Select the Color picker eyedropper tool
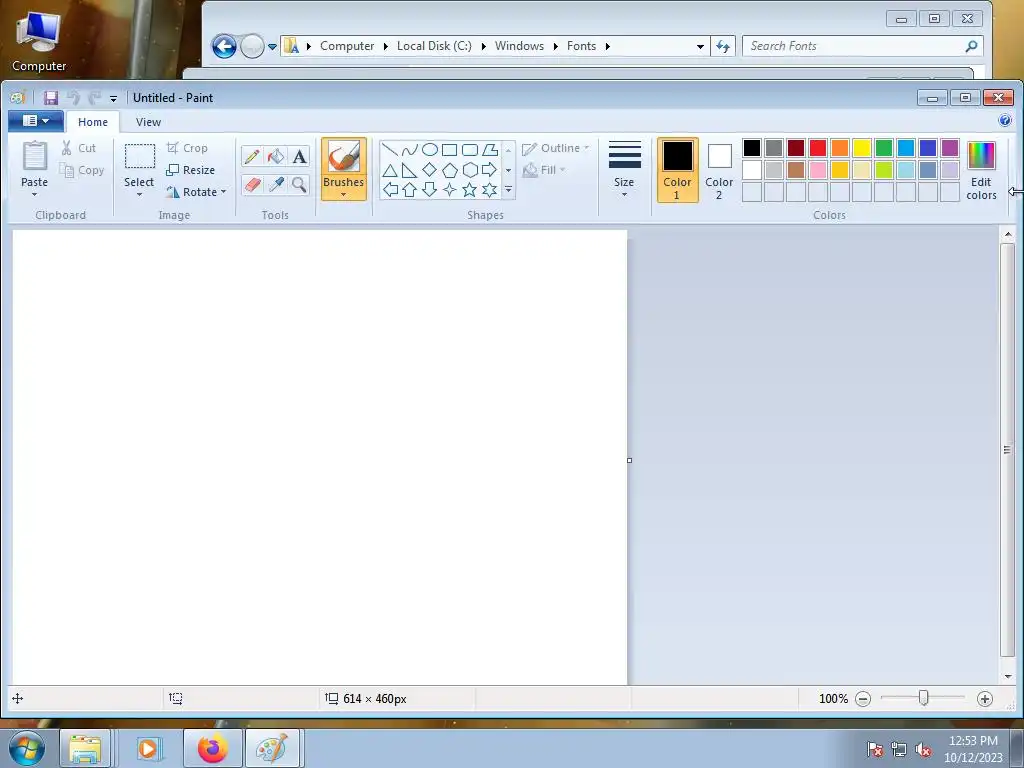The width and height of the screenshot is (1024, 768). click(x=276, y=184)
